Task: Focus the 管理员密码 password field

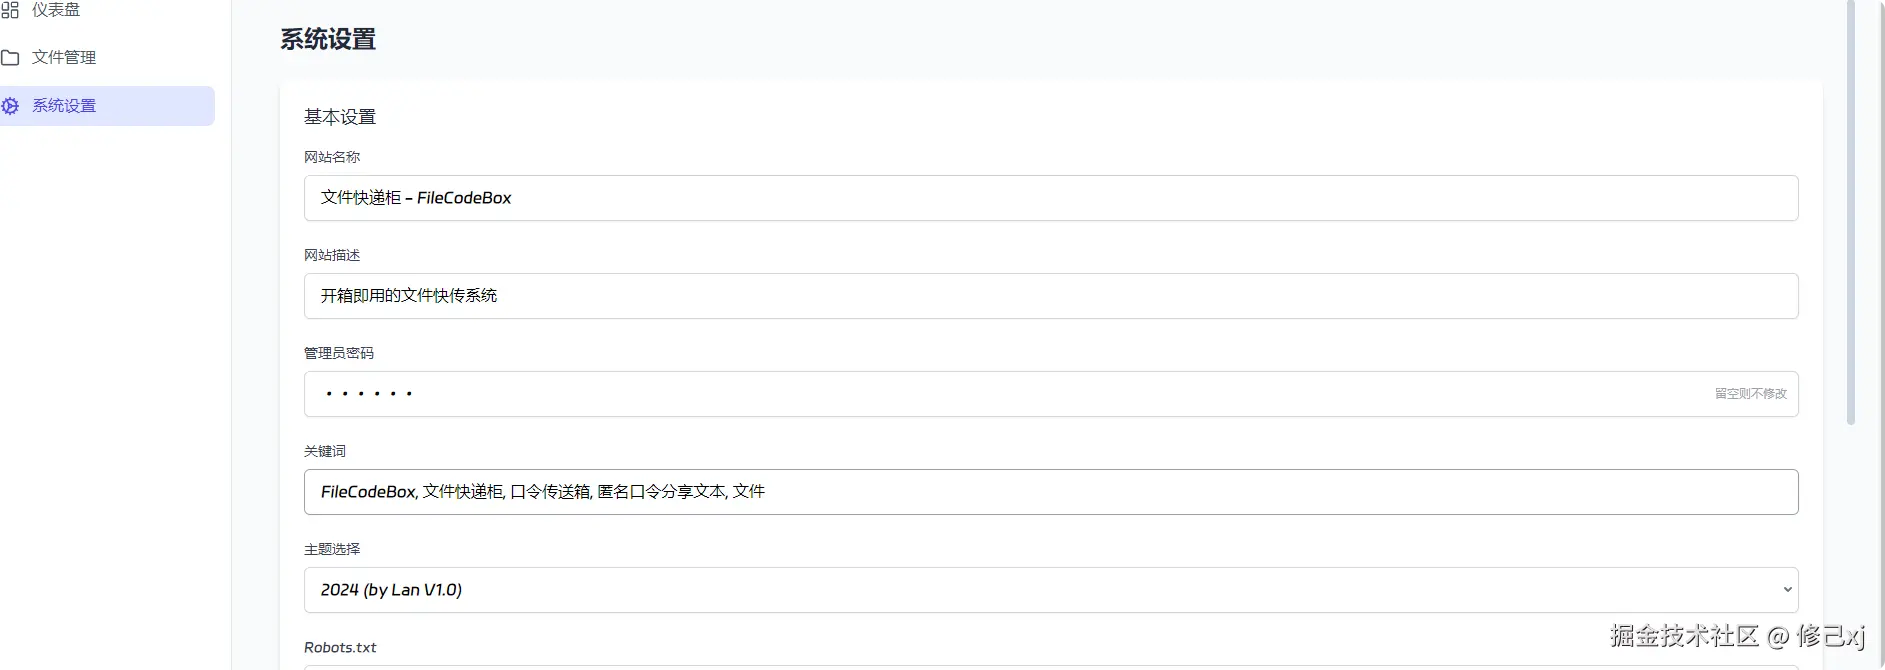Action: 1051,394
